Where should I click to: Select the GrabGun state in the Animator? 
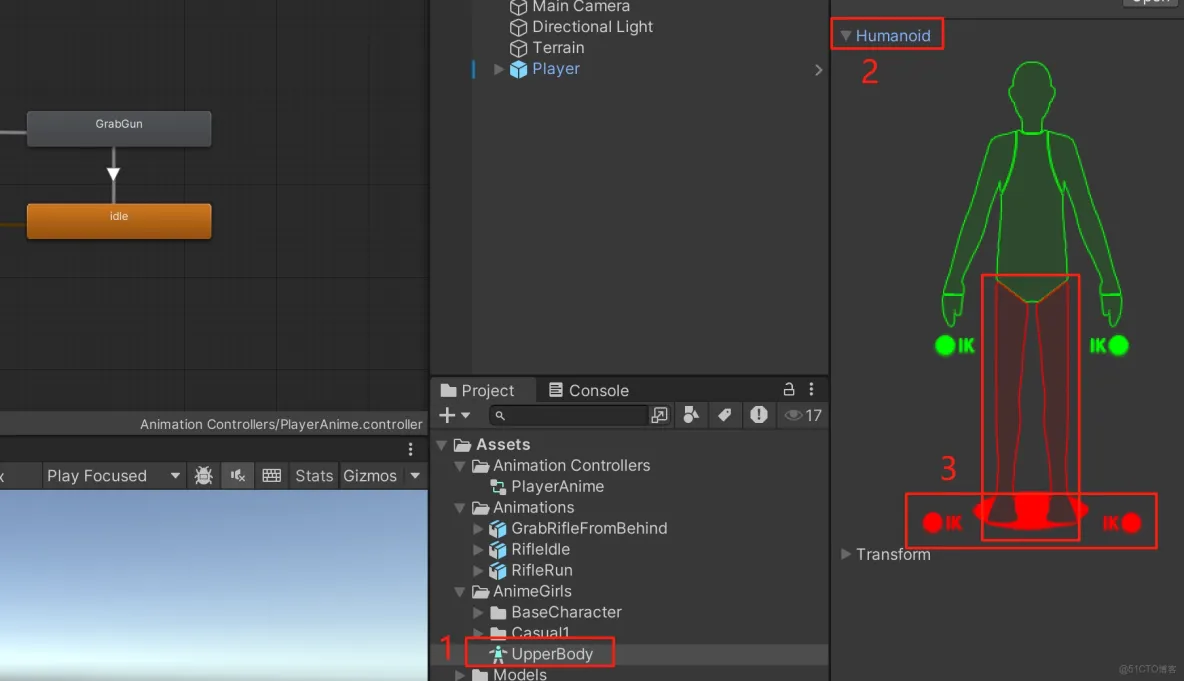[118, 128]
